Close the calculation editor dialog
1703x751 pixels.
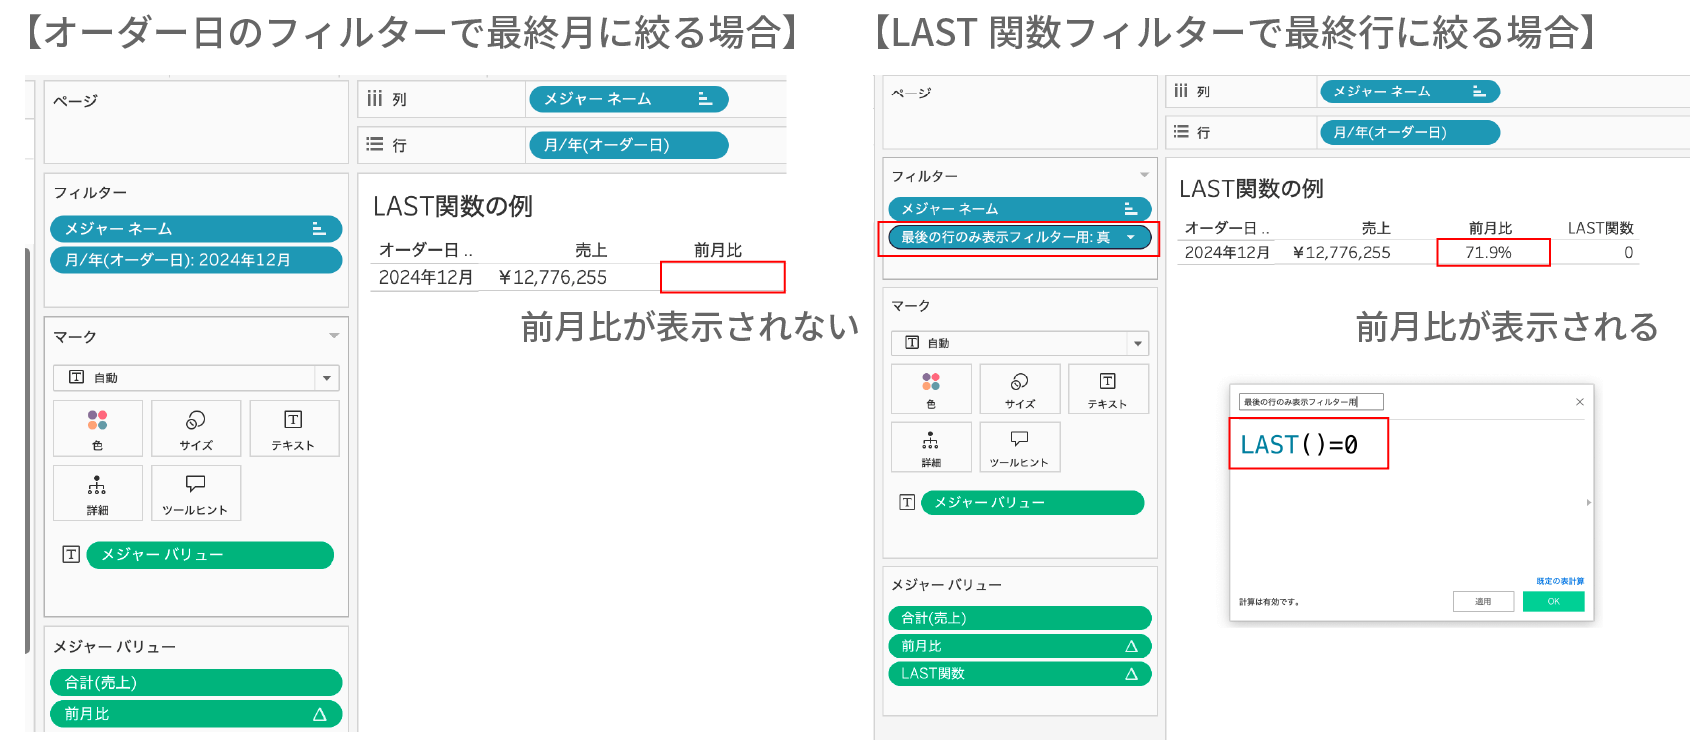1580,402
